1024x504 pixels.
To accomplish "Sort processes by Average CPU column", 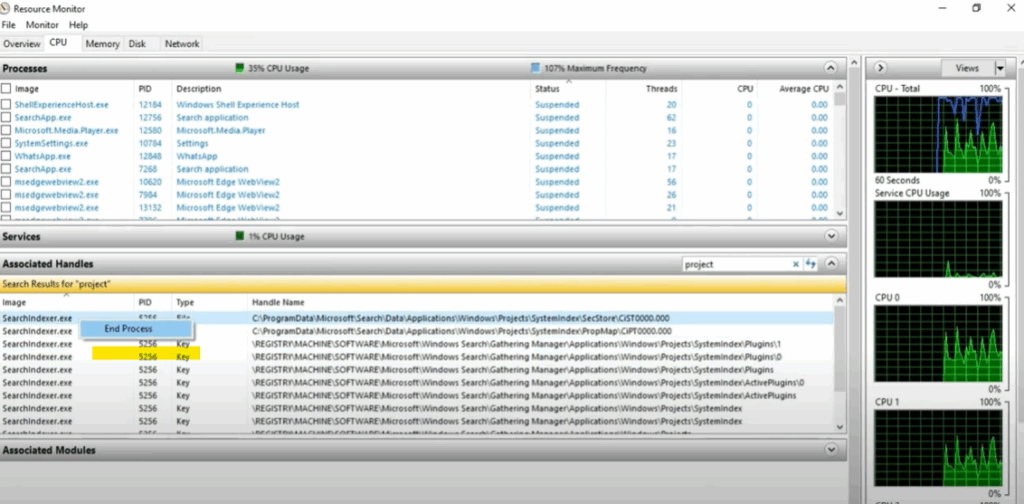I will point(803,89).
